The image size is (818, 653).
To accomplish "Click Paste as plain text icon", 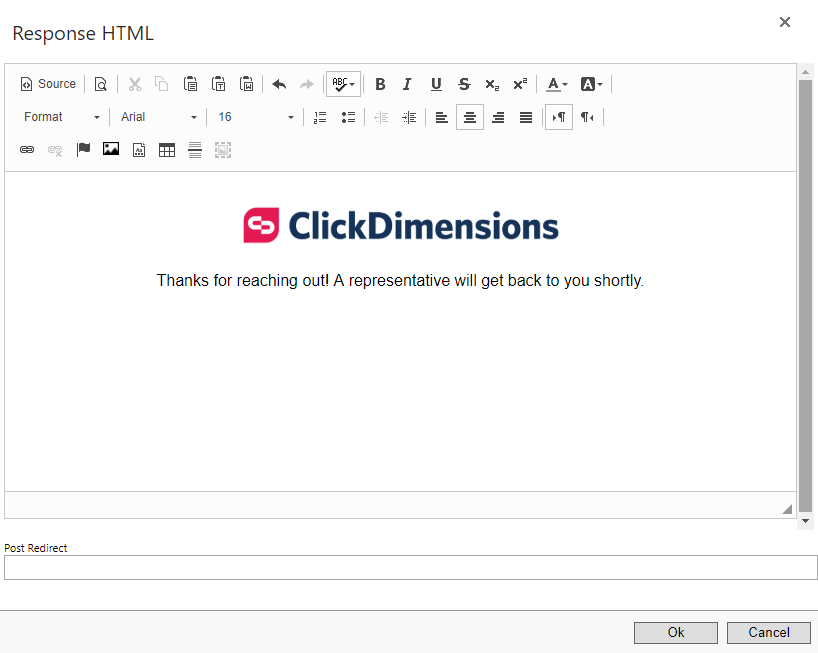I will 219,84.
